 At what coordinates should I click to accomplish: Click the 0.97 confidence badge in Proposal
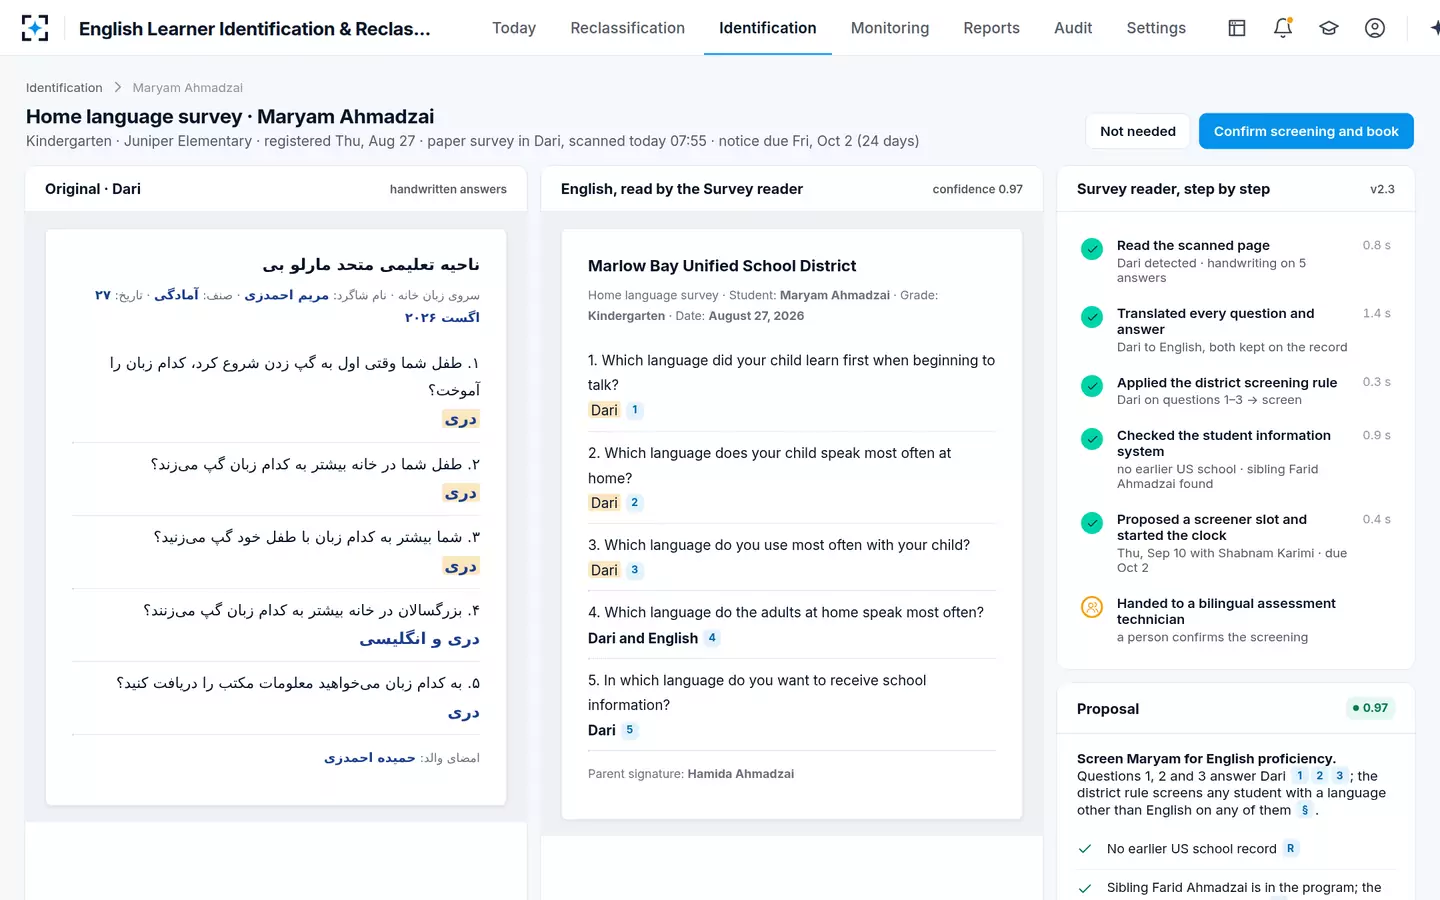[x=1370, y=708]
